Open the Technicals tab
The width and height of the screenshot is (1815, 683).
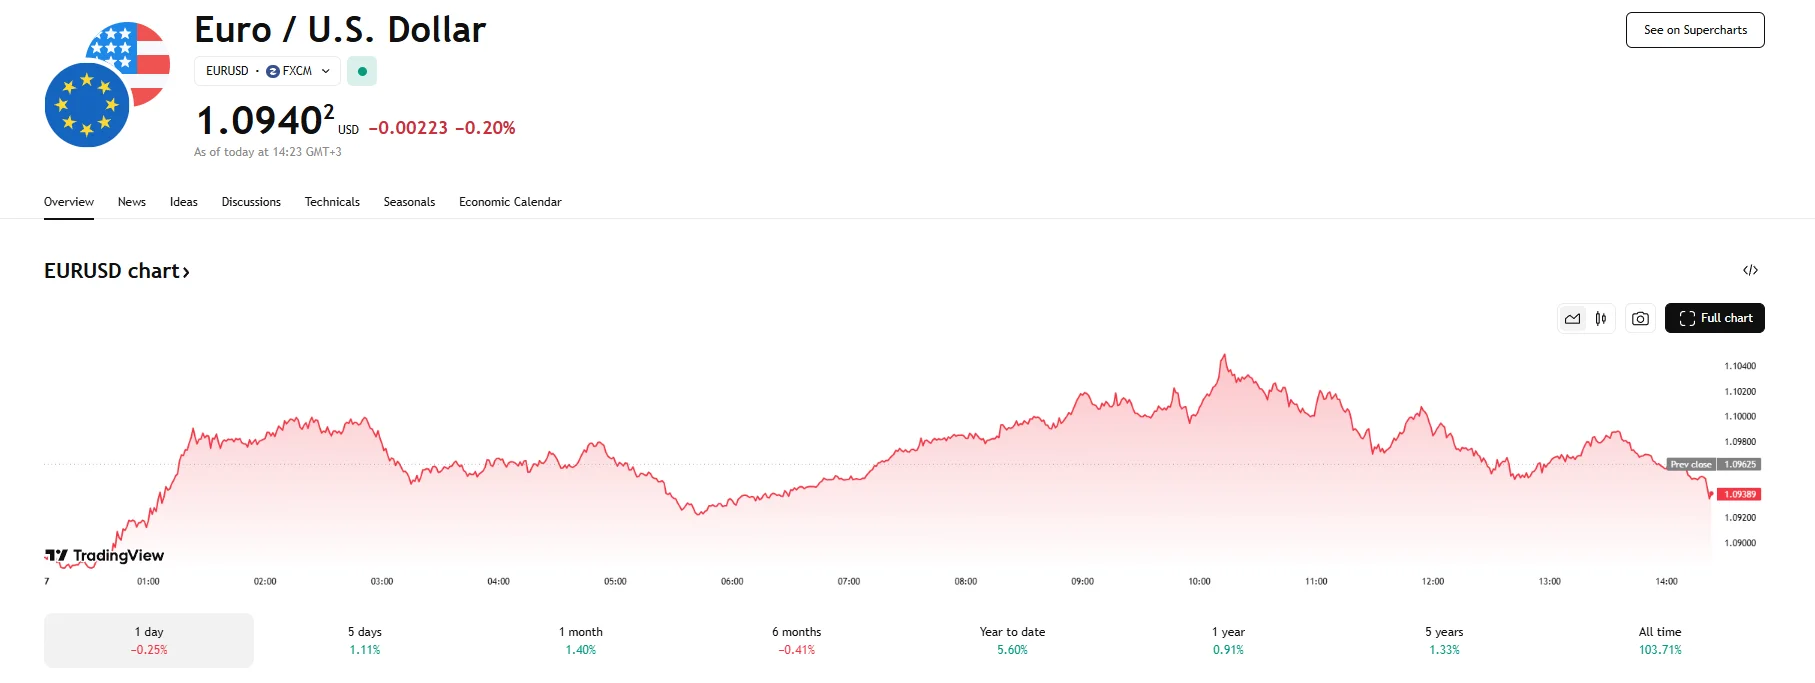click(332, 202)
